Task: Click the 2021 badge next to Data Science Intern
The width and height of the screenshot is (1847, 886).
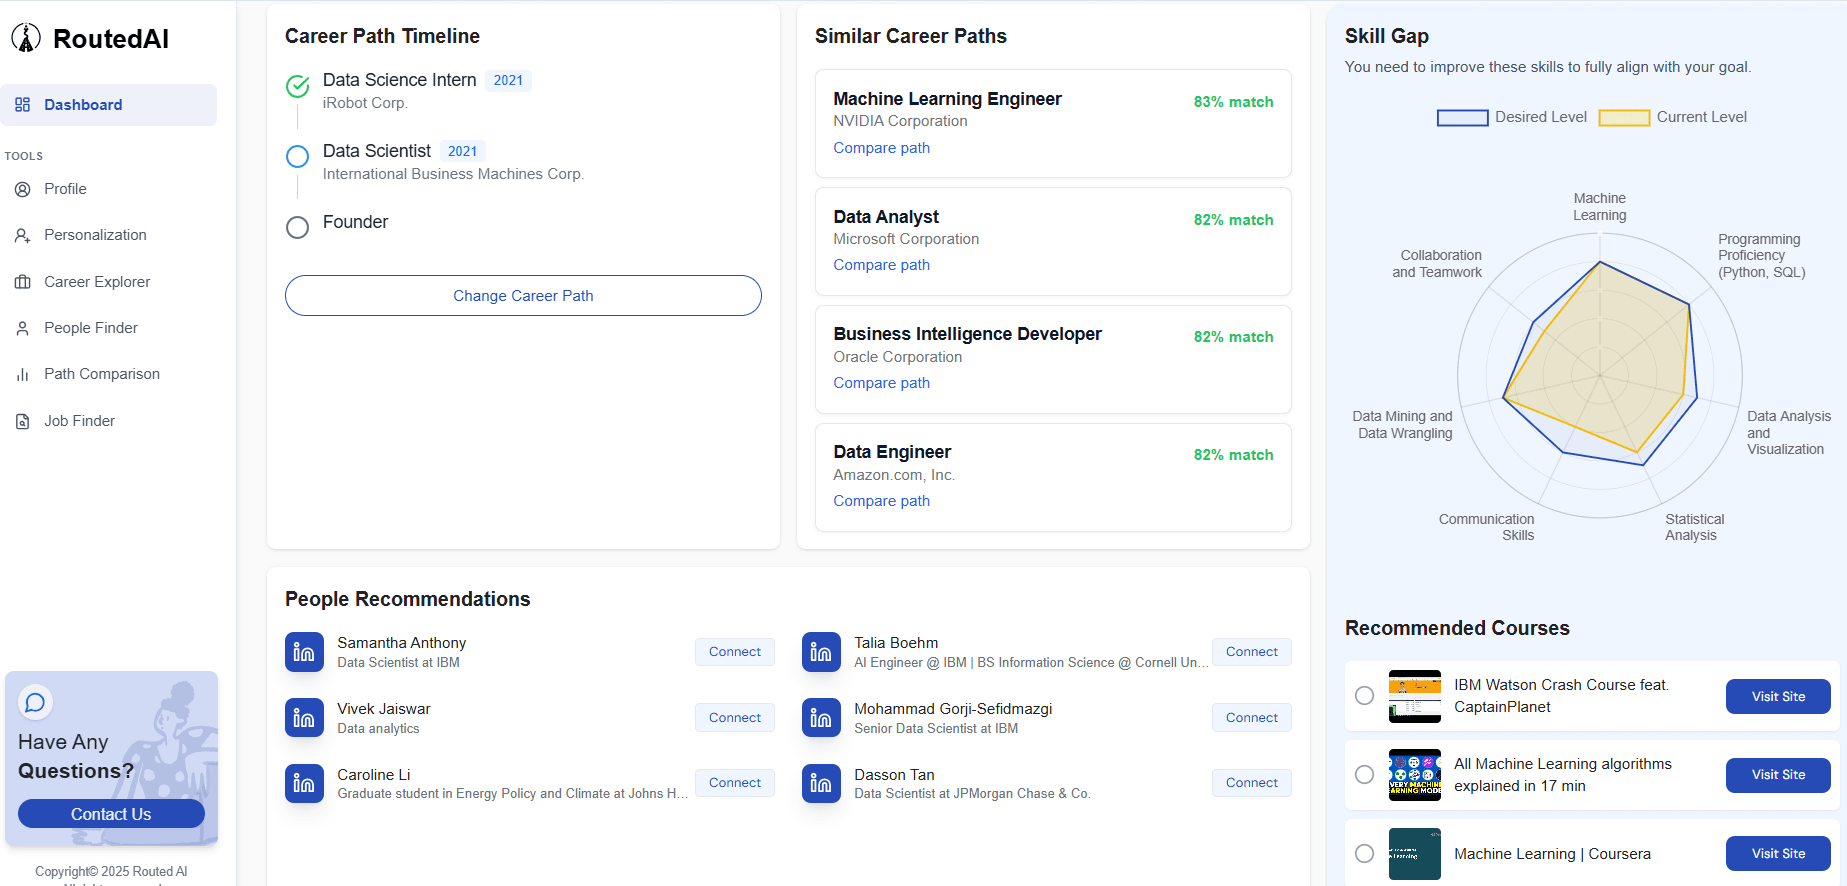Action: point(508,81)
